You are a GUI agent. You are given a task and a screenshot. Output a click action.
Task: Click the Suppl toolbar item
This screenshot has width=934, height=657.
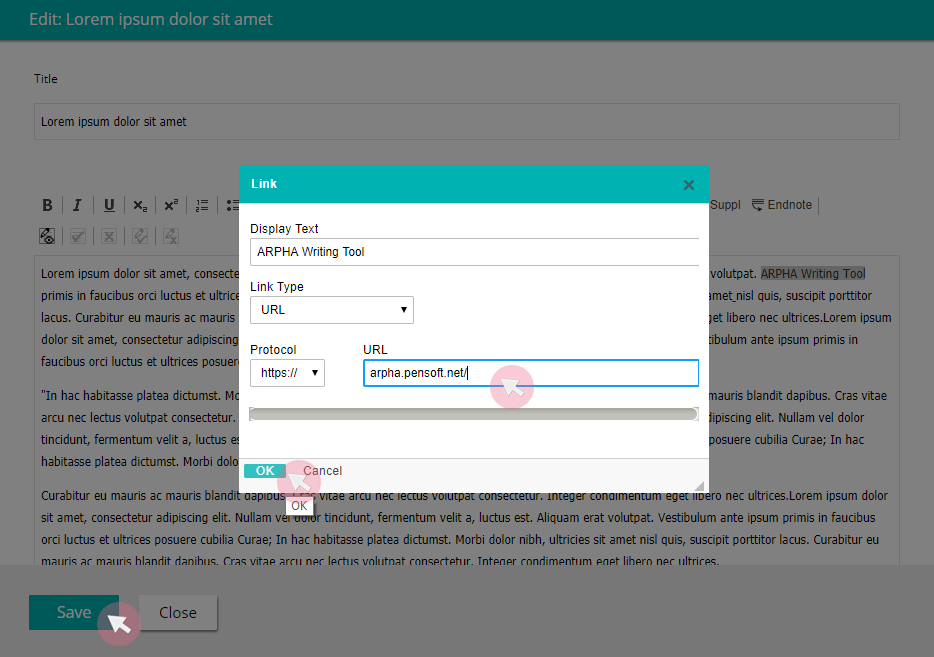(x=725, y=205)
